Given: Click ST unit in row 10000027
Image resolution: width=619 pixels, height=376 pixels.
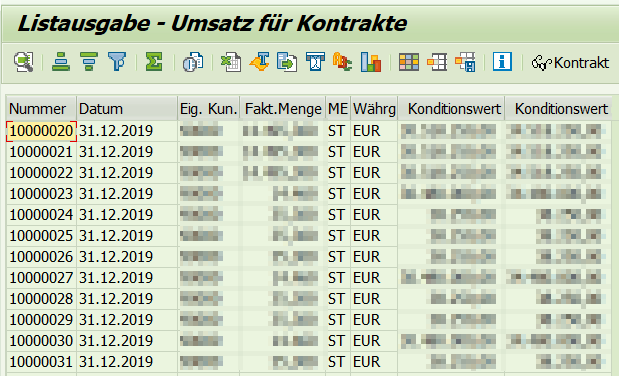Looking at the screenshot, I should (x=338, y=278).
